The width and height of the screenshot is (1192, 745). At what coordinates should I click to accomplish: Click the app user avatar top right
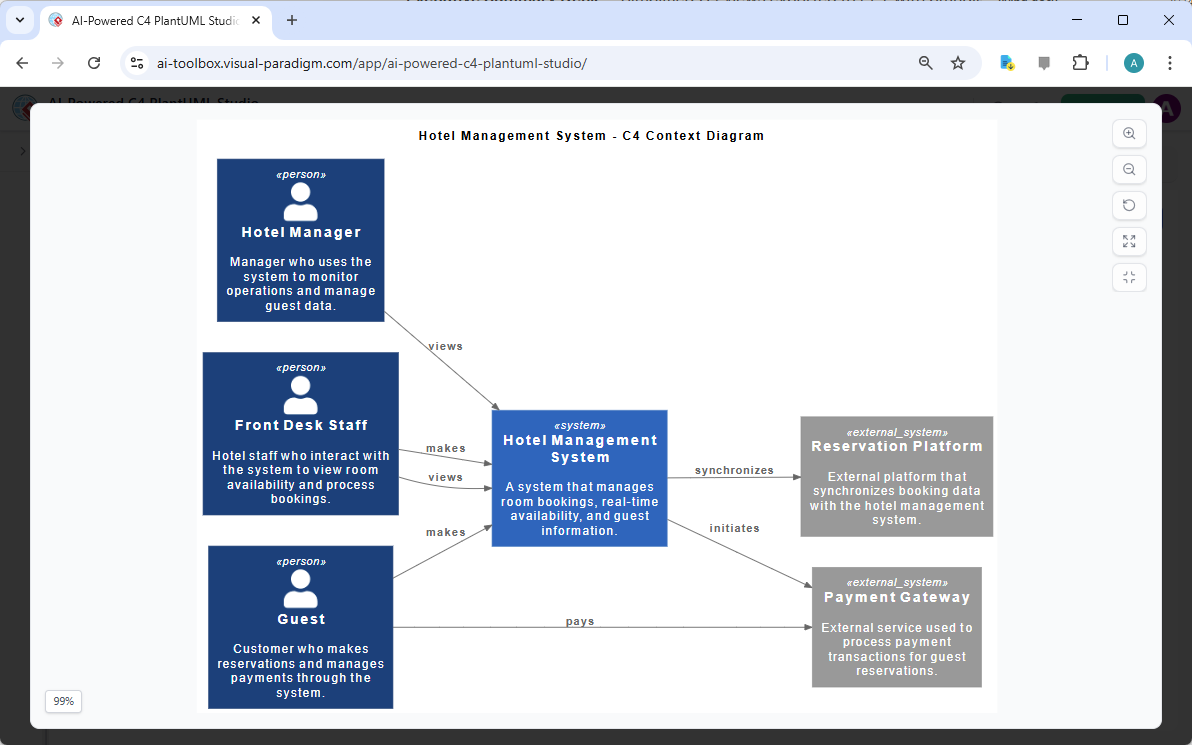click(x=1166, y=107)
